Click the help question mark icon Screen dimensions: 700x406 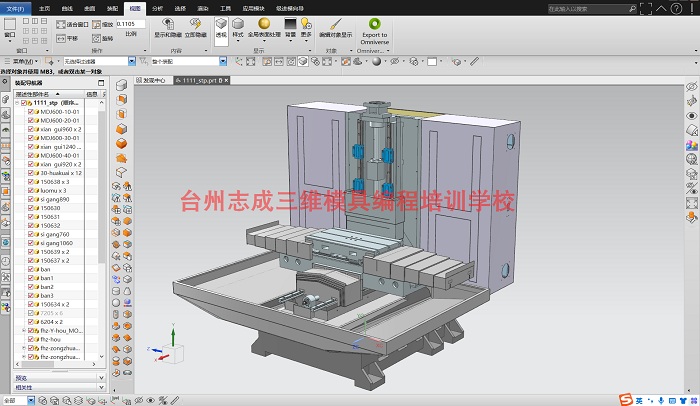tap(677, 8)
